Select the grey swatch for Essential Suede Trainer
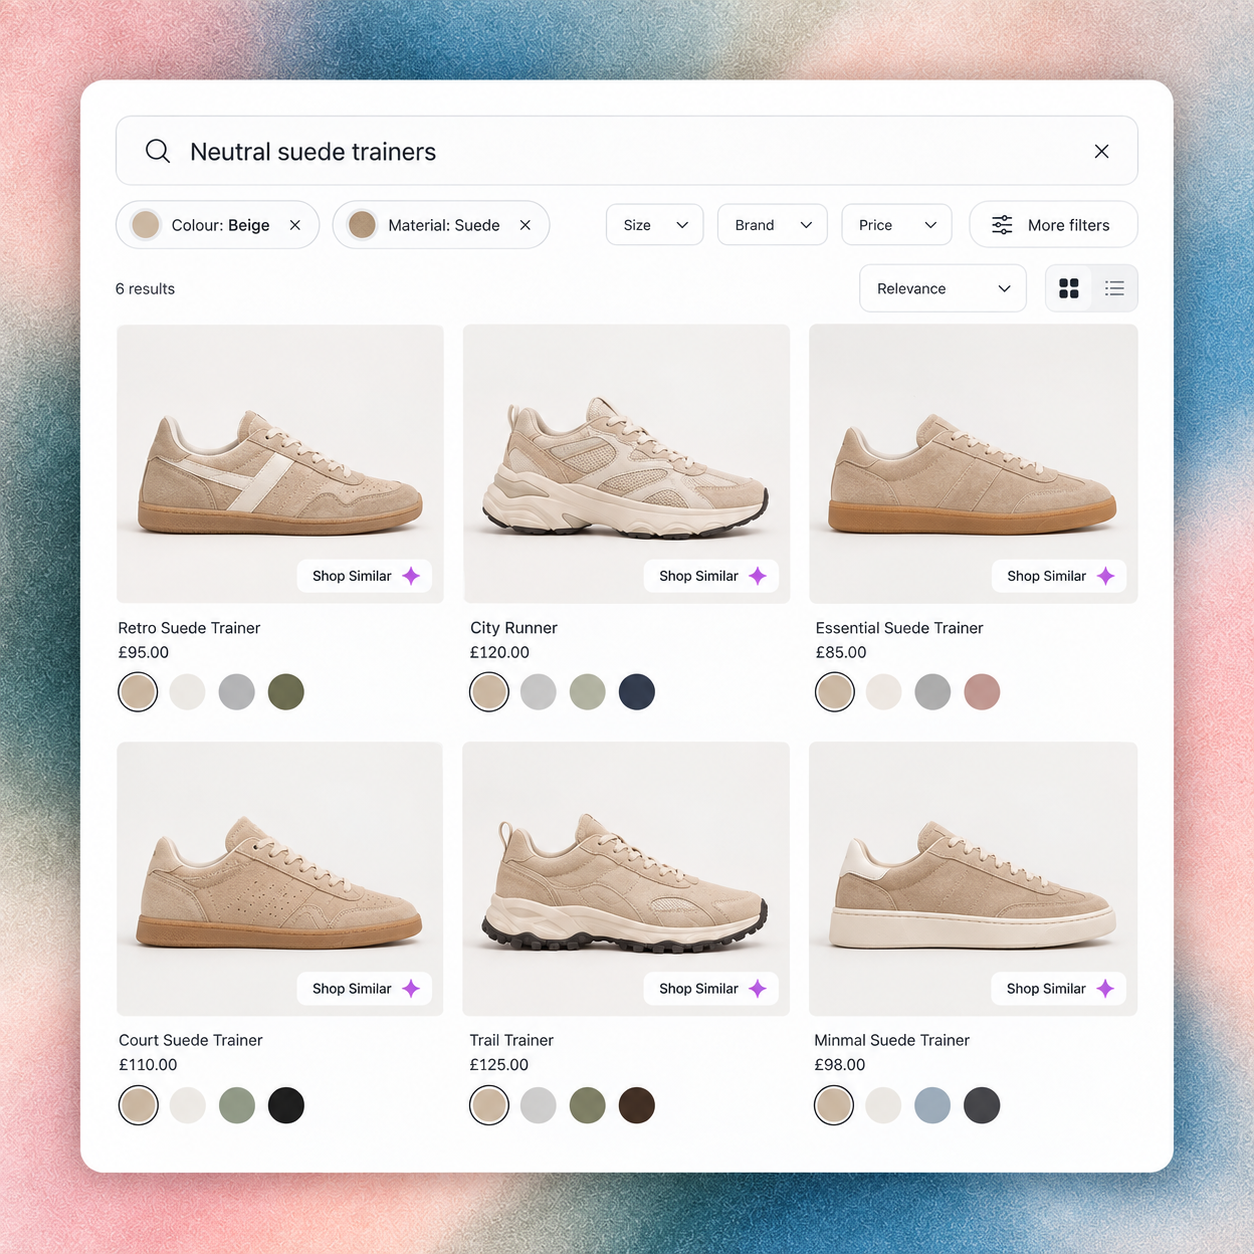The image size is (1254, 1254). tap(932, 692)
